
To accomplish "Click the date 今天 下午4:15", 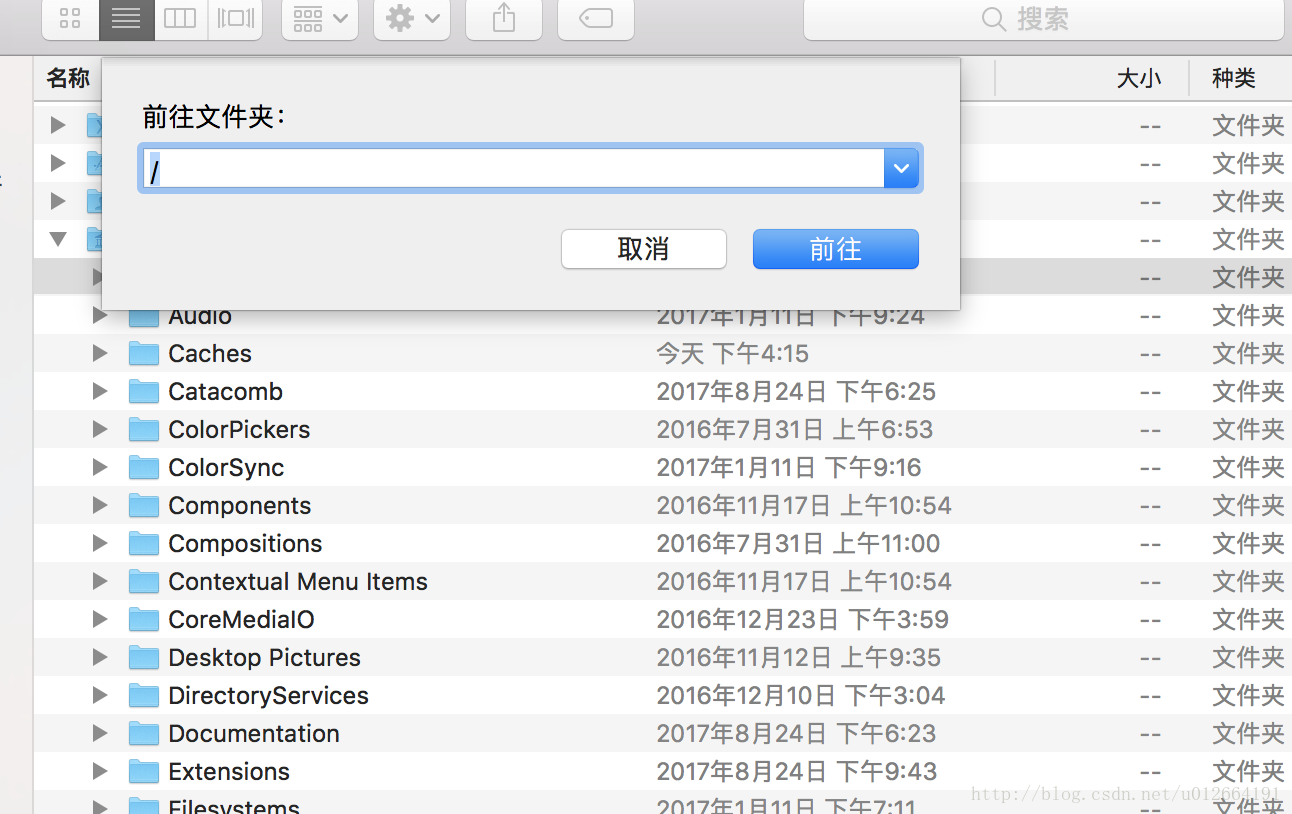I will pyautogui.click(x=733, y=353).
